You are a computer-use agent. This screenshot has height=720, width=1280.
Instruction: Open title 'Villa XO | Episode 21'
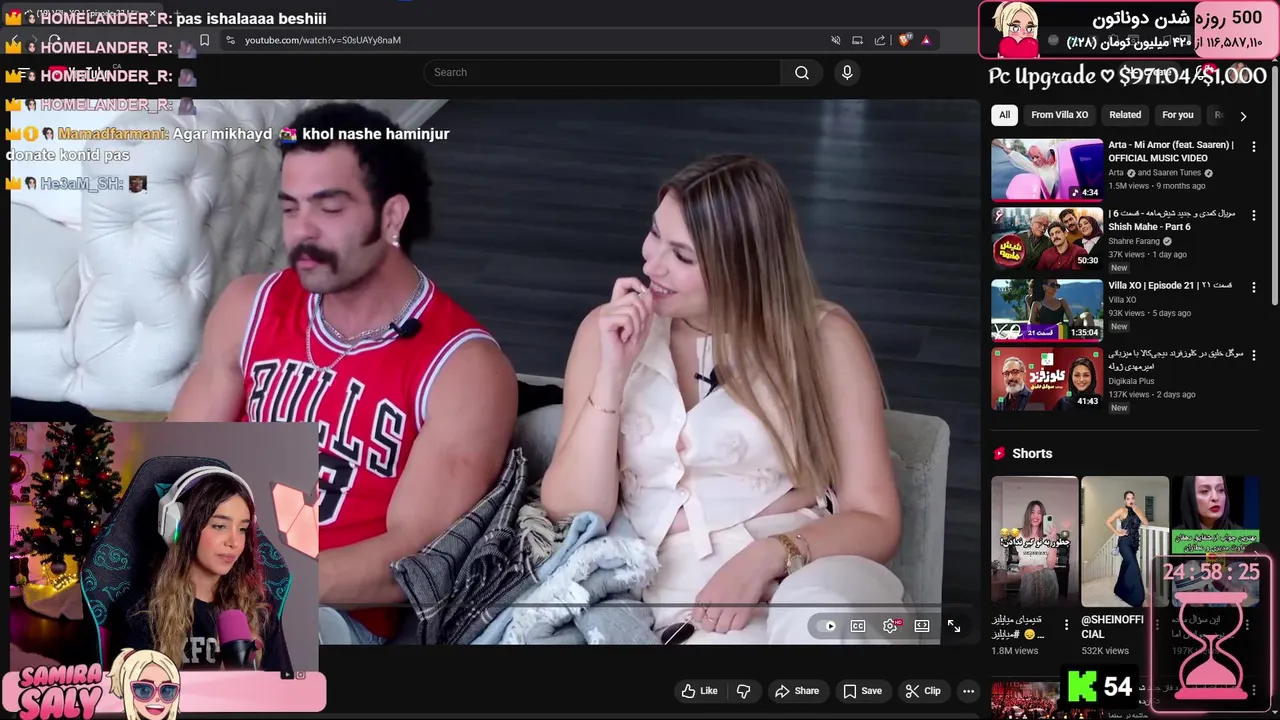click(1170, 285)
